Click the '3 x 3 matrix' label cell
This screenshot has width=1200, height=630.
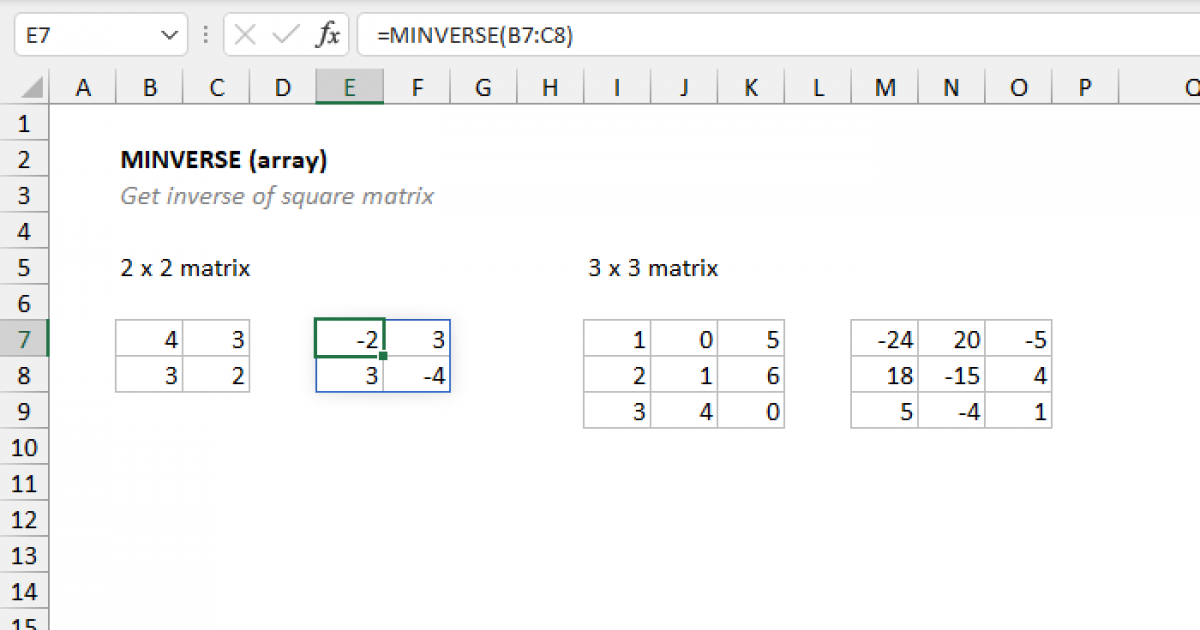[617, 268]
